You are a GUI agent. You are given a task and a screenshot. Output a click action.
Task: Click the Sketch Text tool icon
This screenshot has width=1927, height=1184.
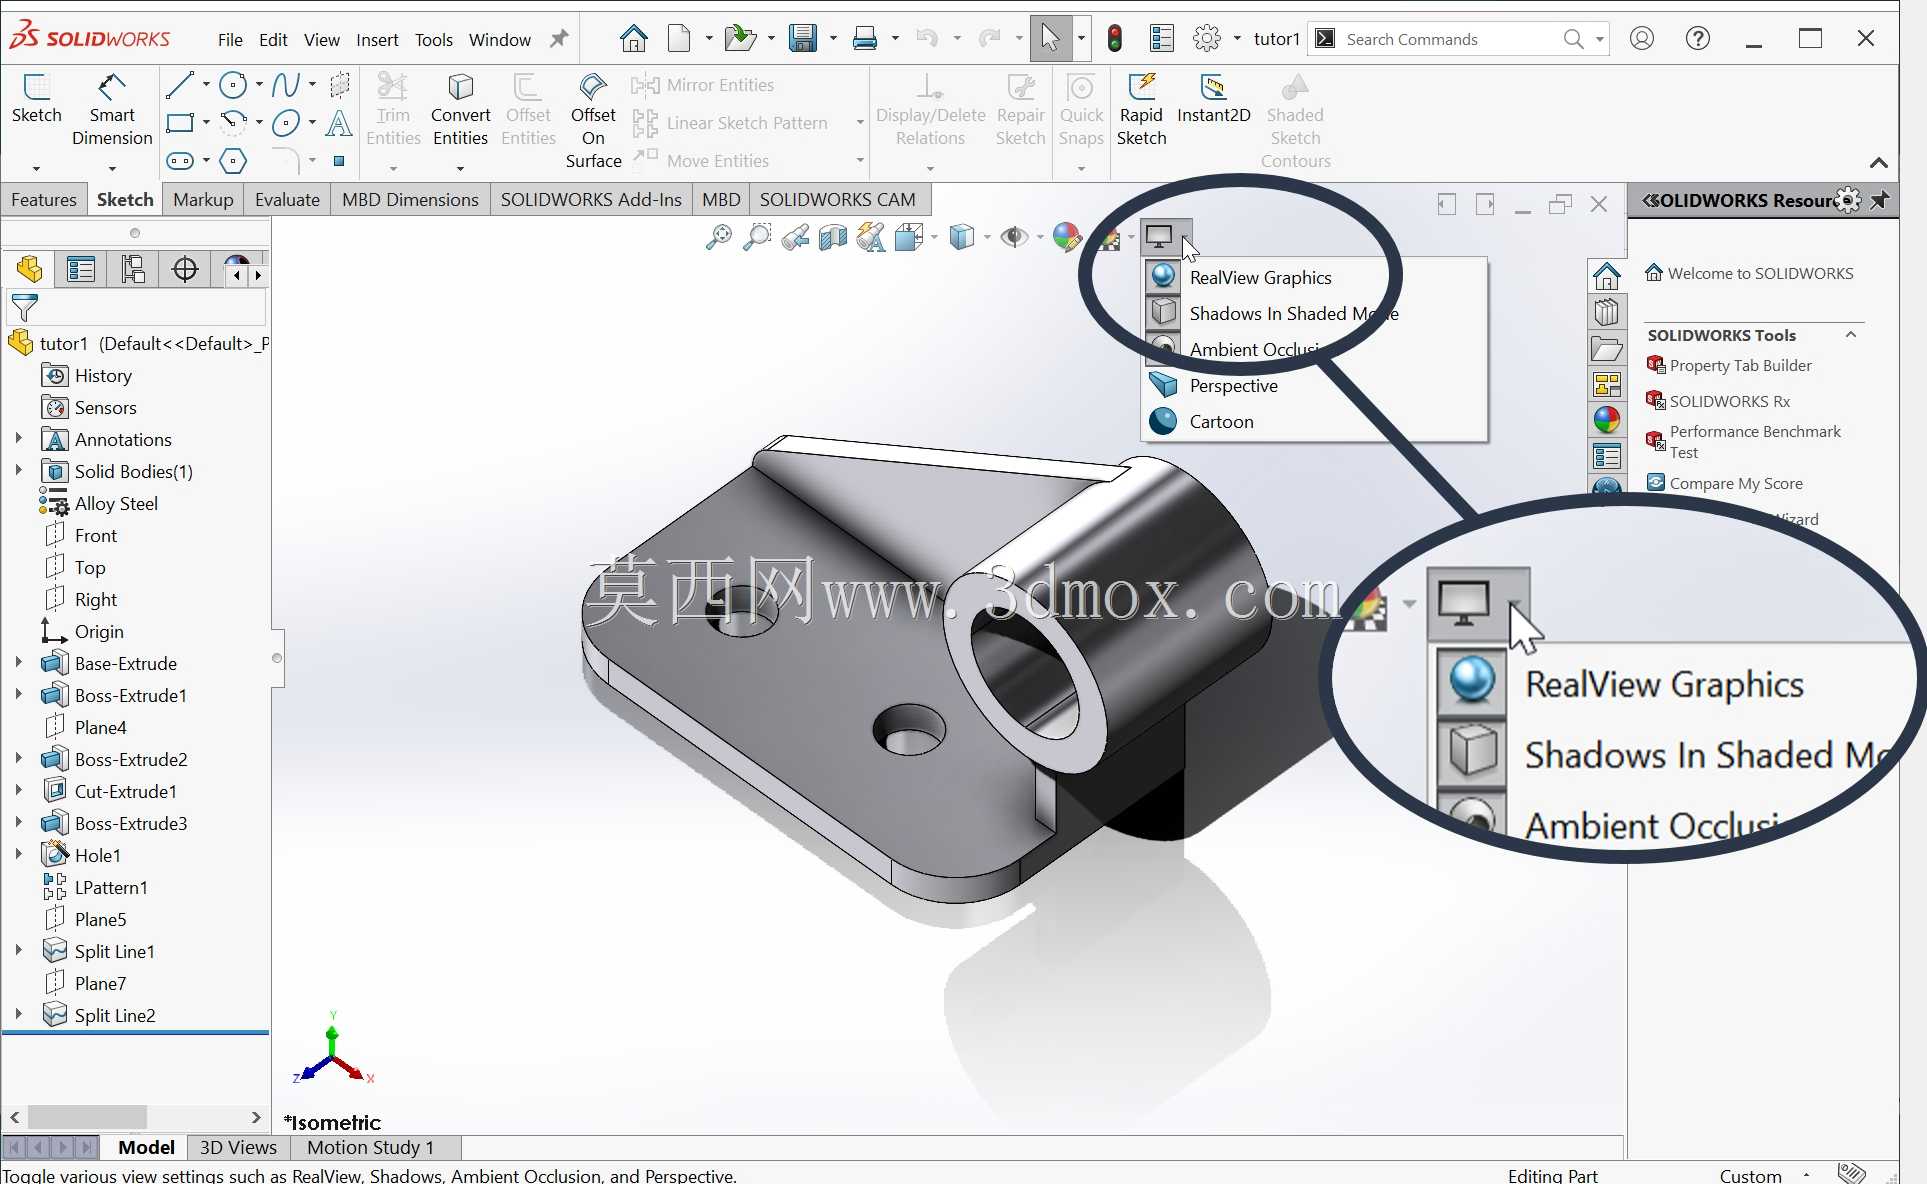point(339,123)
